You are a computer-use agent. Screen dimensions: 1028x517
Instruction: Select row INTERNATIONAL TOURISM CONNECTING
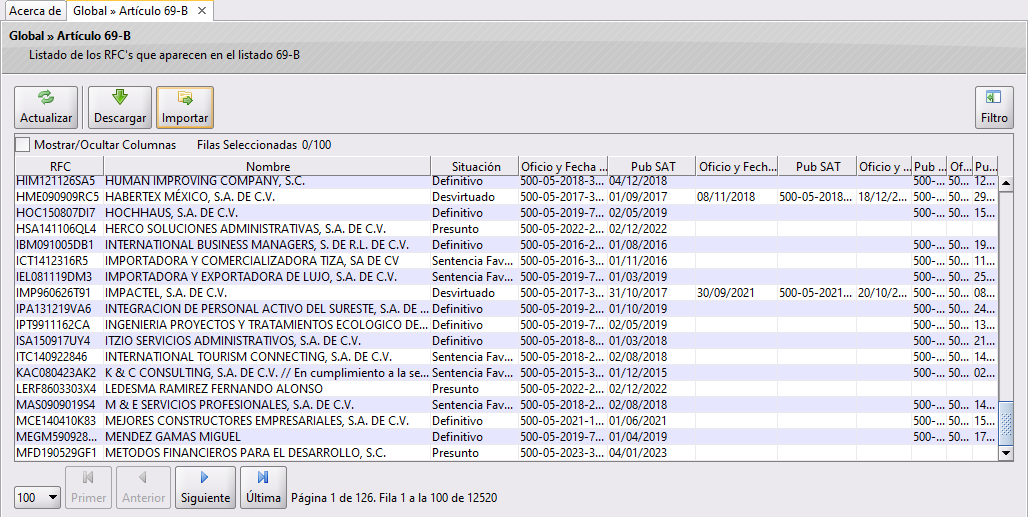(x=506, y=357)
